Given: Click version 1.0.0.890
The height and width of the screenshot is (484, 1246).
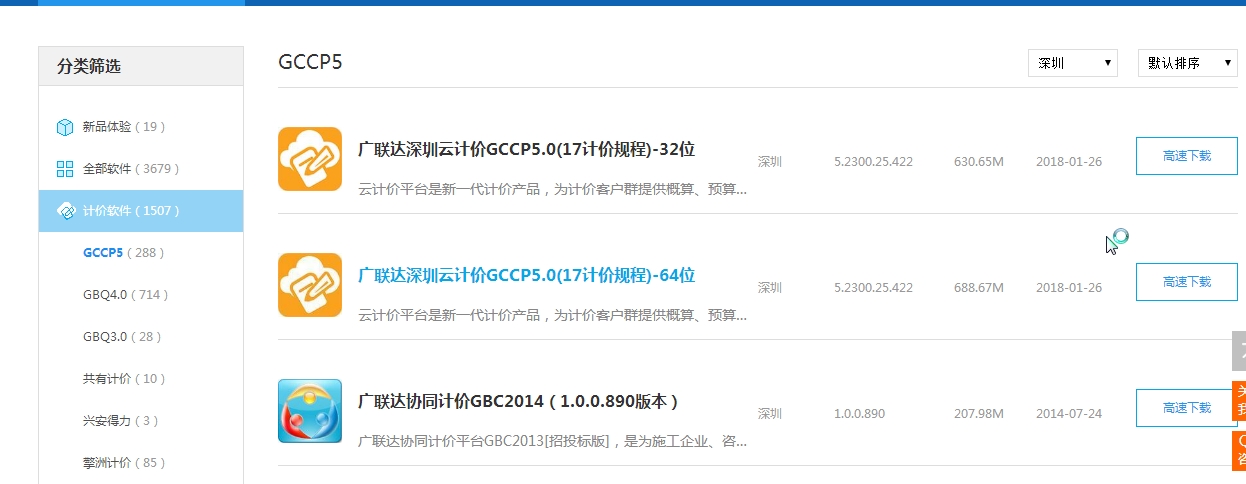Looking at the screenshot, I should pos(859,414).
